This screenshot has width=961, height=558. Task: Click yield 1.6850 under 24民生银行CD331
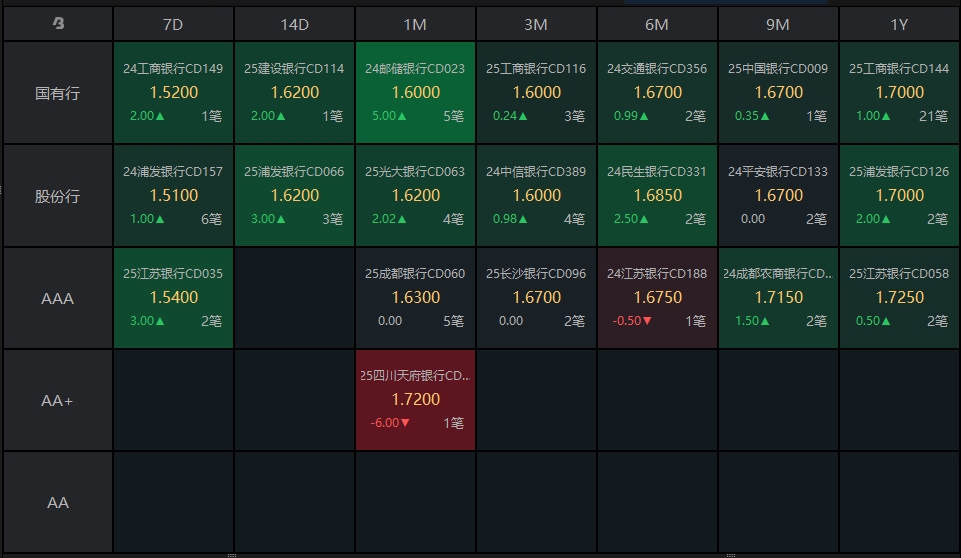coord(658,196)
